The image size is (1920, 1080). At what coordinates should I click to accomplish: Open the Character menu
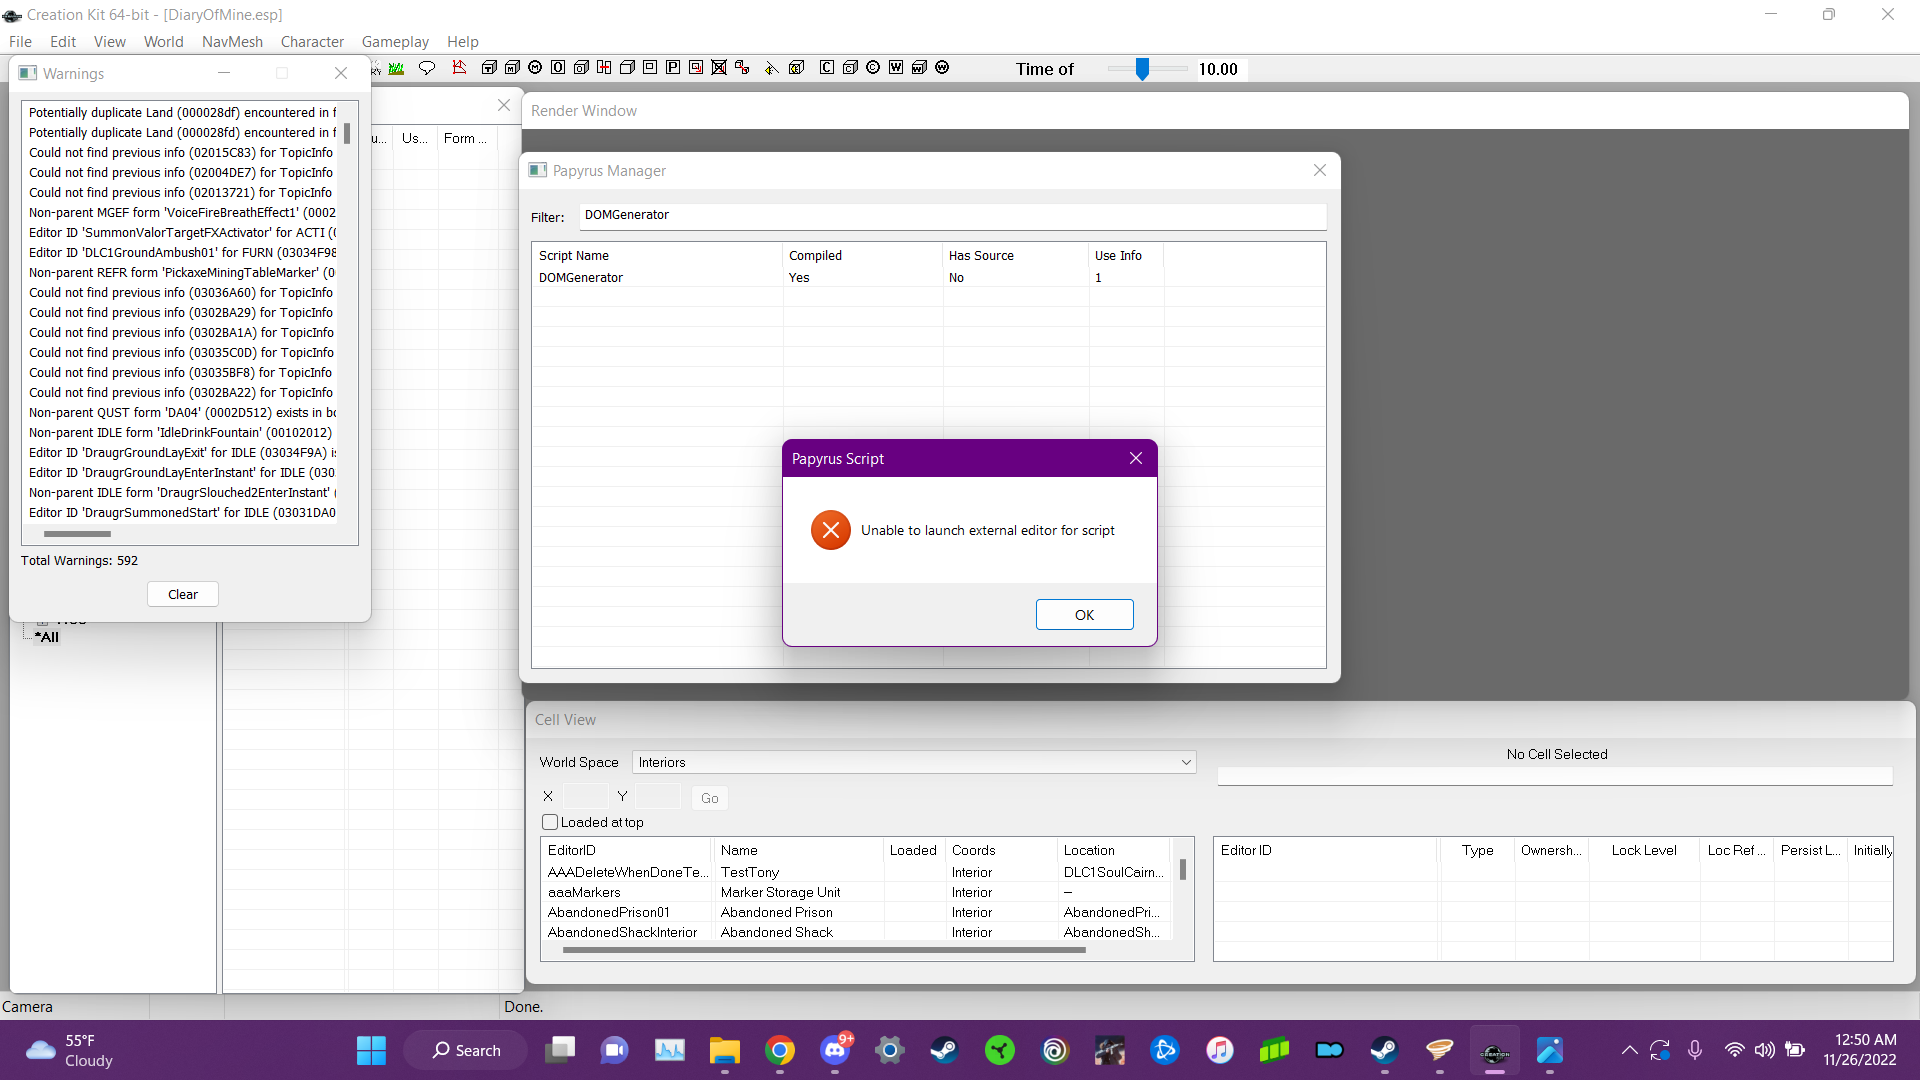[x=312, y=42]
